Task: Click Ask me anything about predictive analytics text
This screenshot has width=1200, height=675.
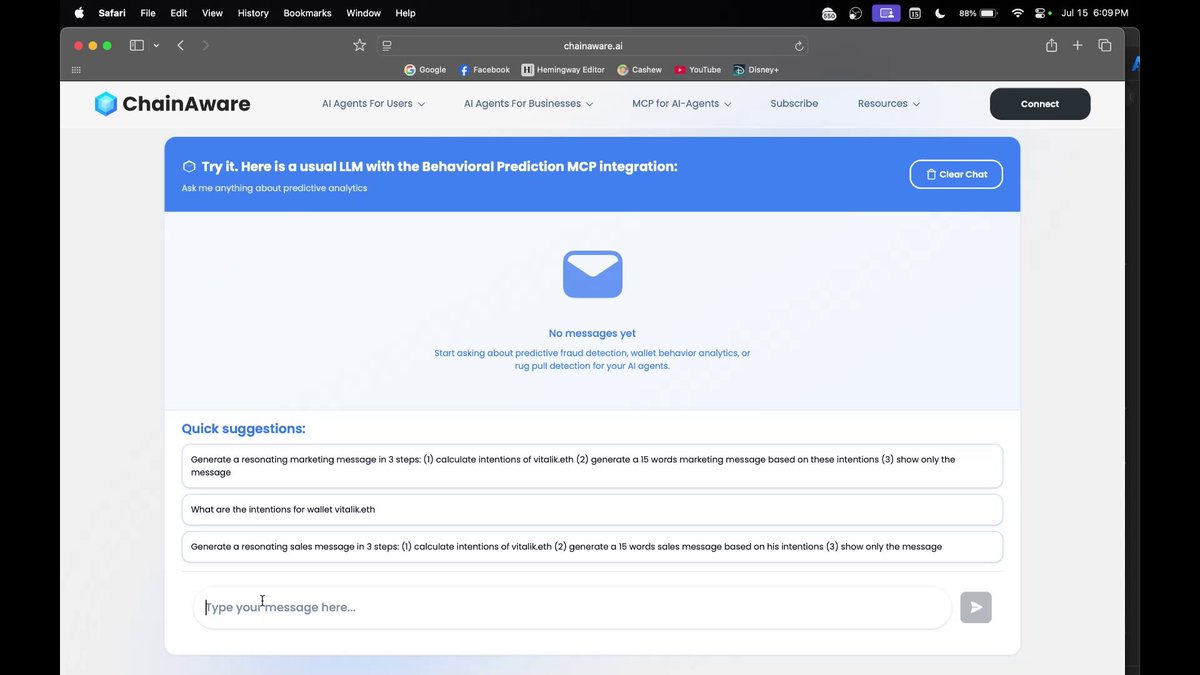Action: click(274, 188)
